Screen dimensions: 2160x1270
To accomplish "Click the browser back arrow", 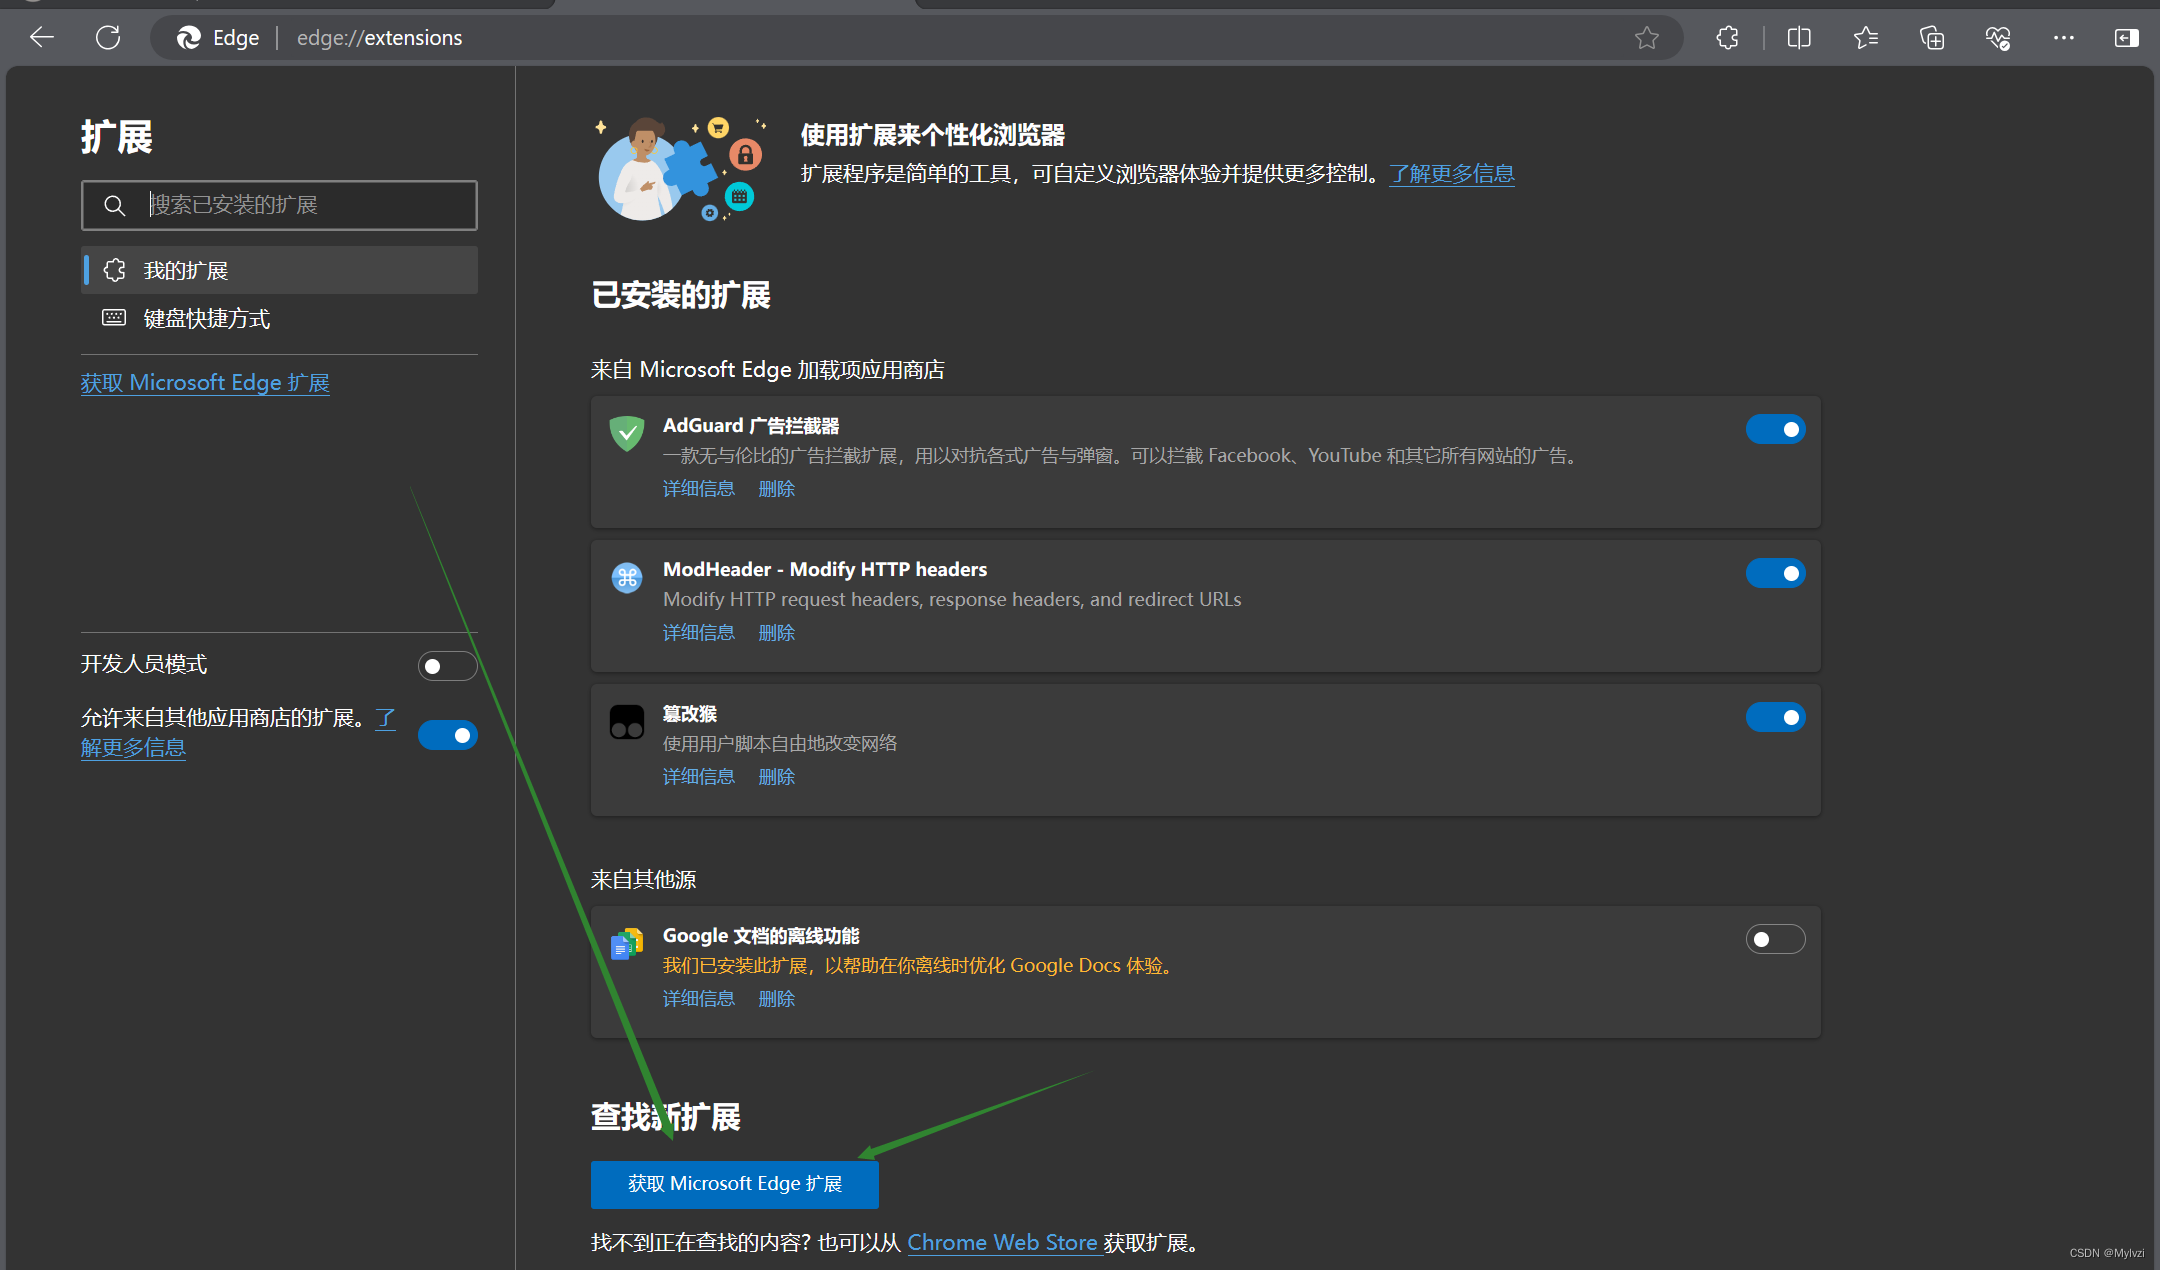I will (x=42, y=38).
